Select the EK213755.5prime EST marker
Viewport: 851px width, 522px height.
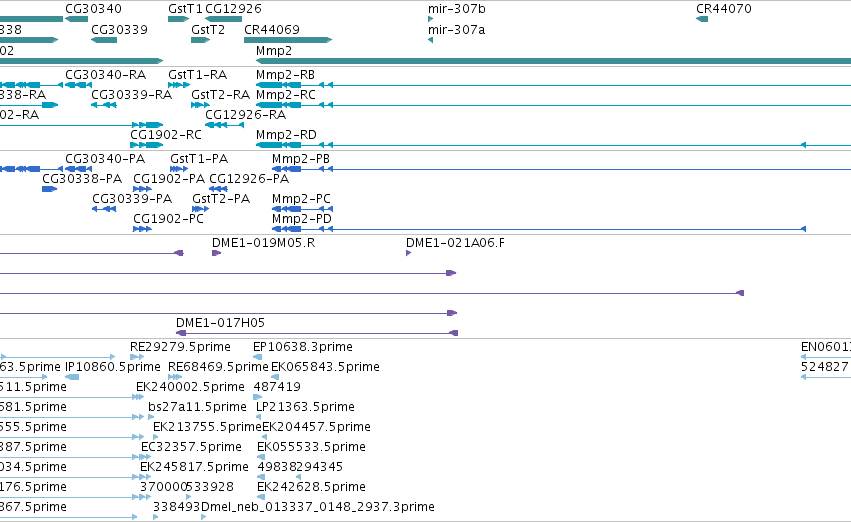(x=156, y=437)
